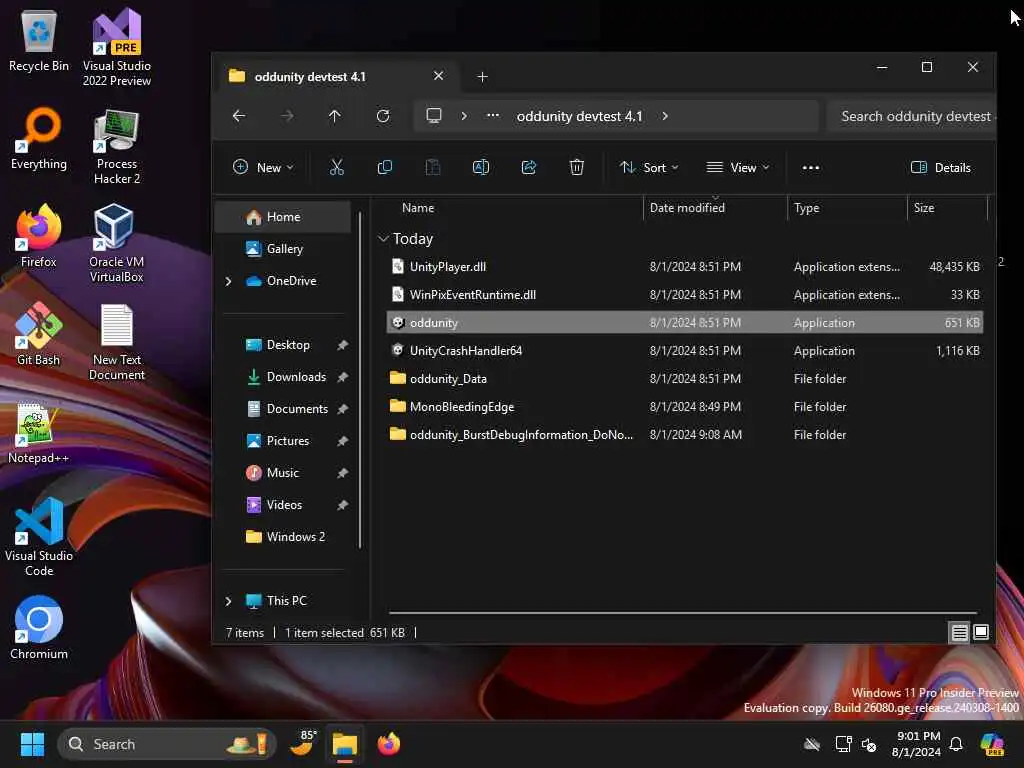Open Firefox desktop shortcut
The image size is (1024, 768).
point(39,236)
